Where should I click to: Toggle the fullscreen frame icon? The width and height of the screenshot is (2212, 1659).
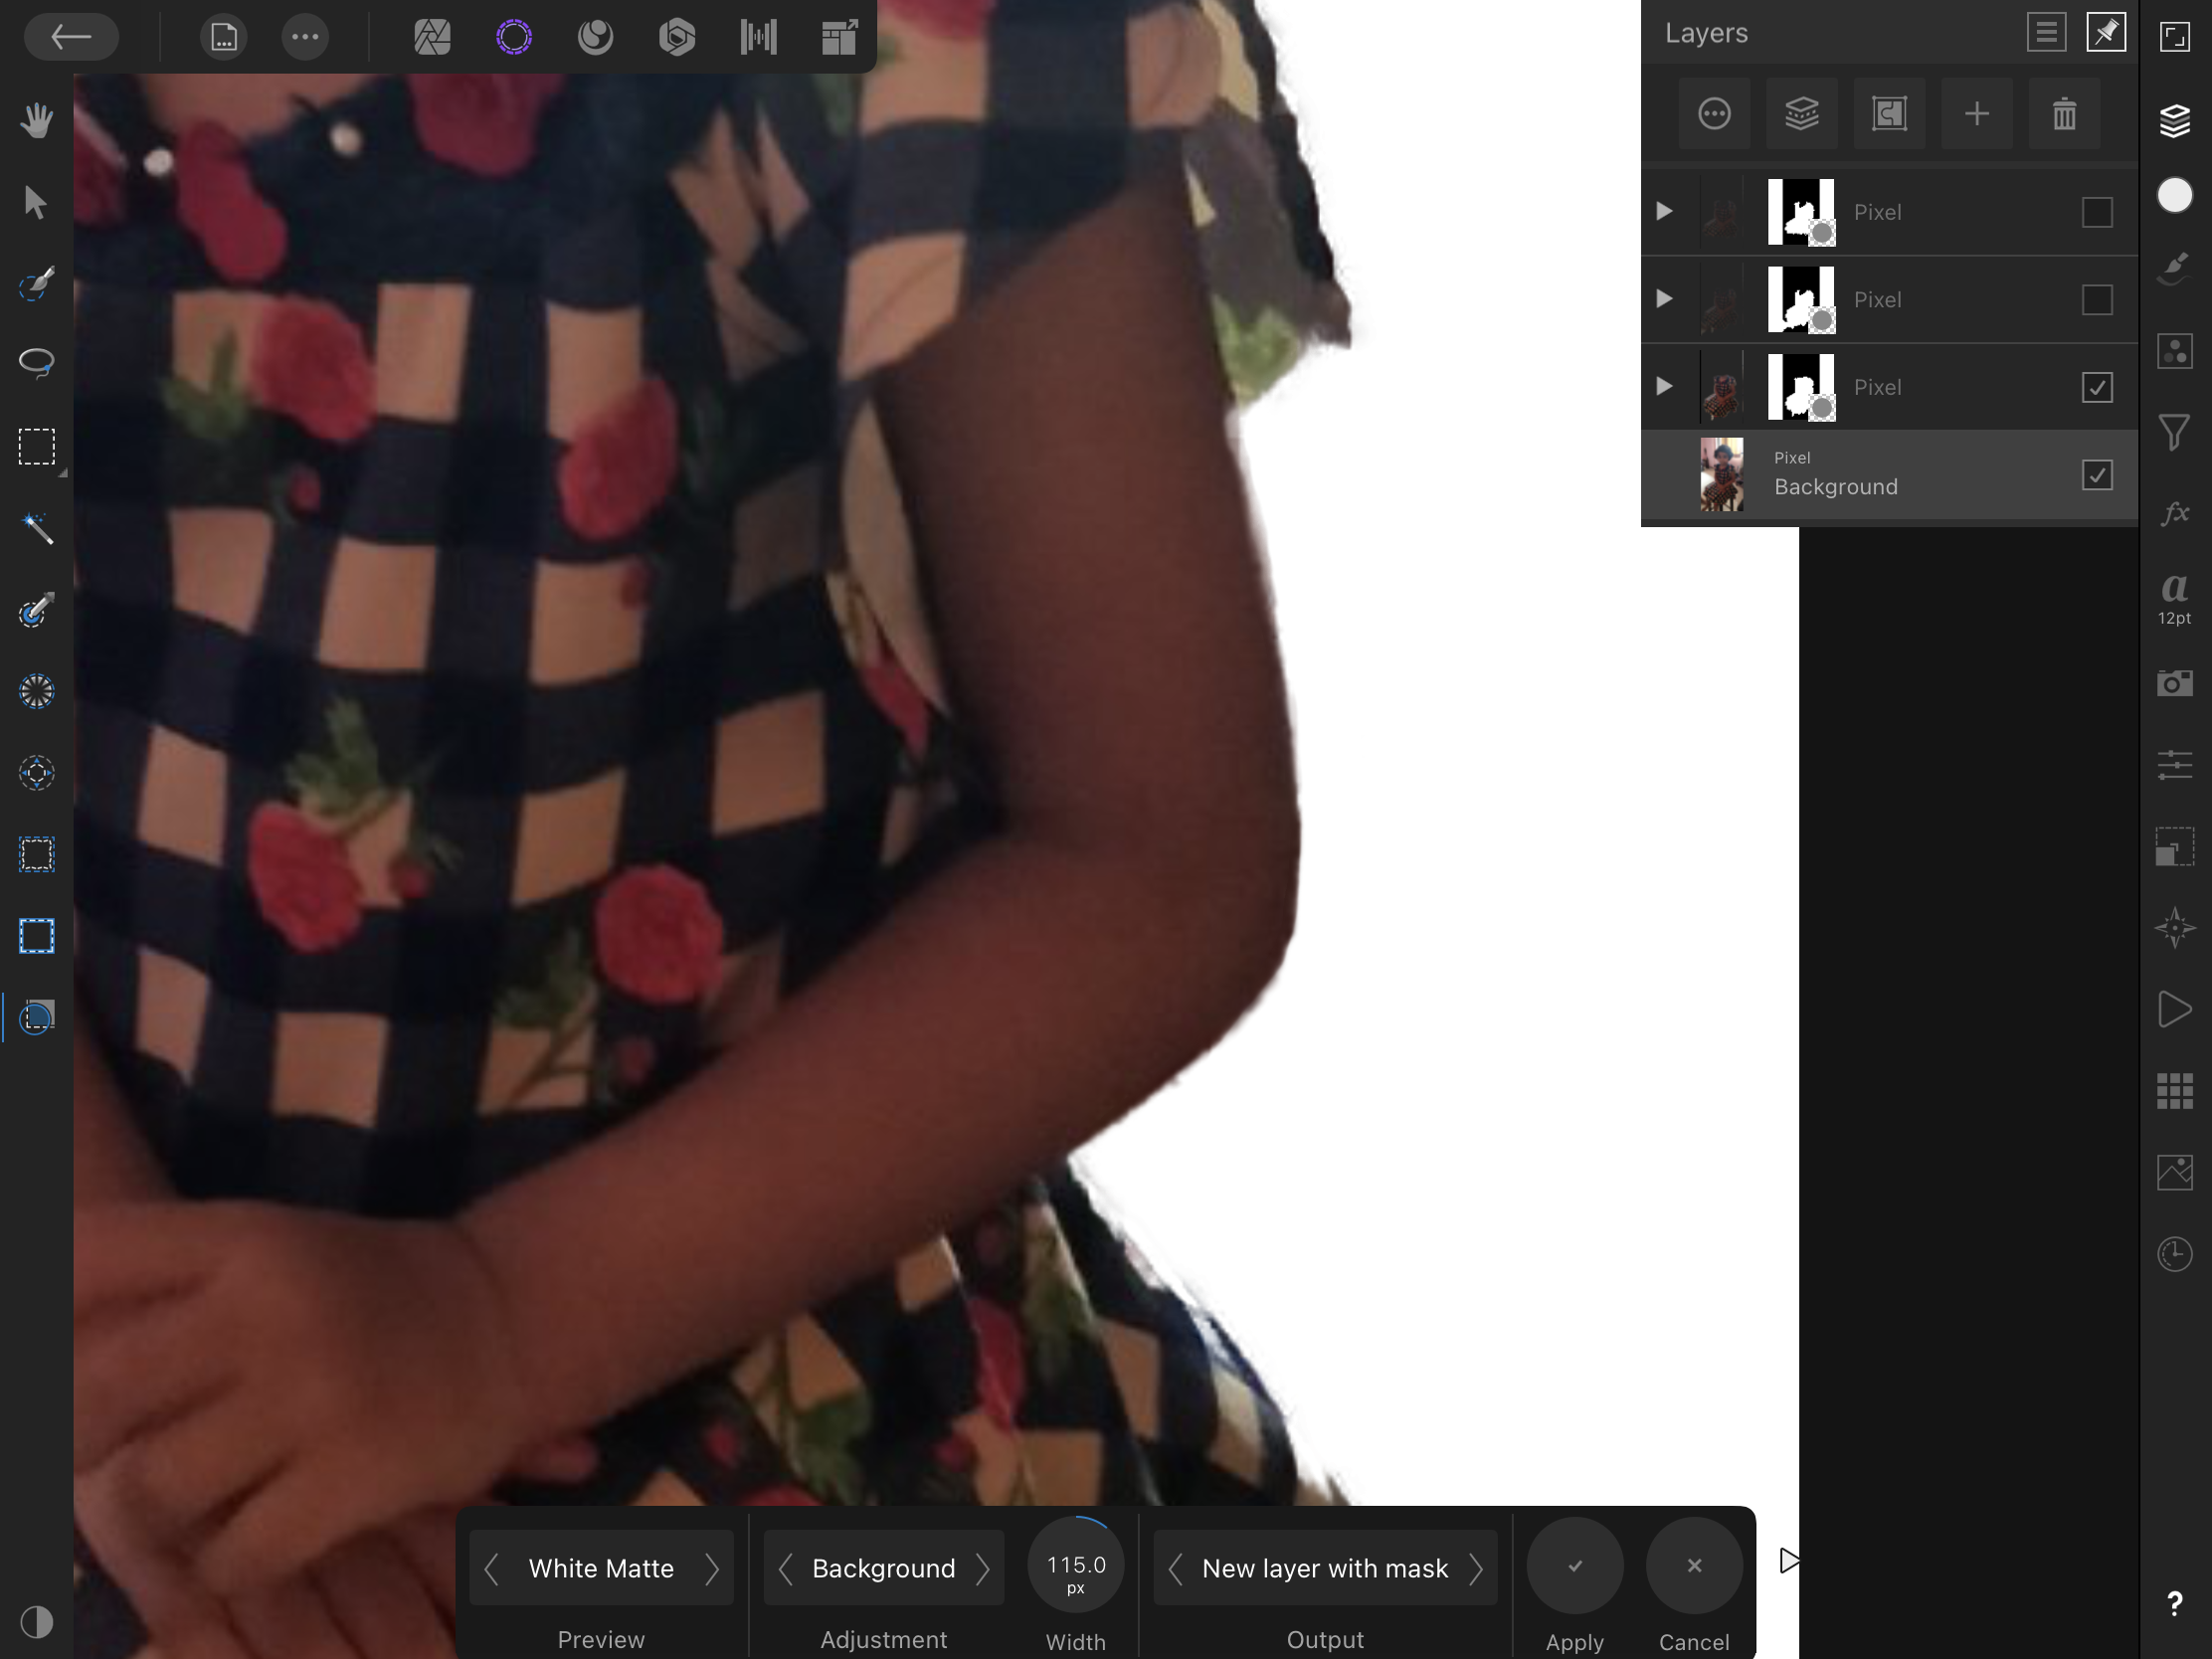tap(2175, 37)
